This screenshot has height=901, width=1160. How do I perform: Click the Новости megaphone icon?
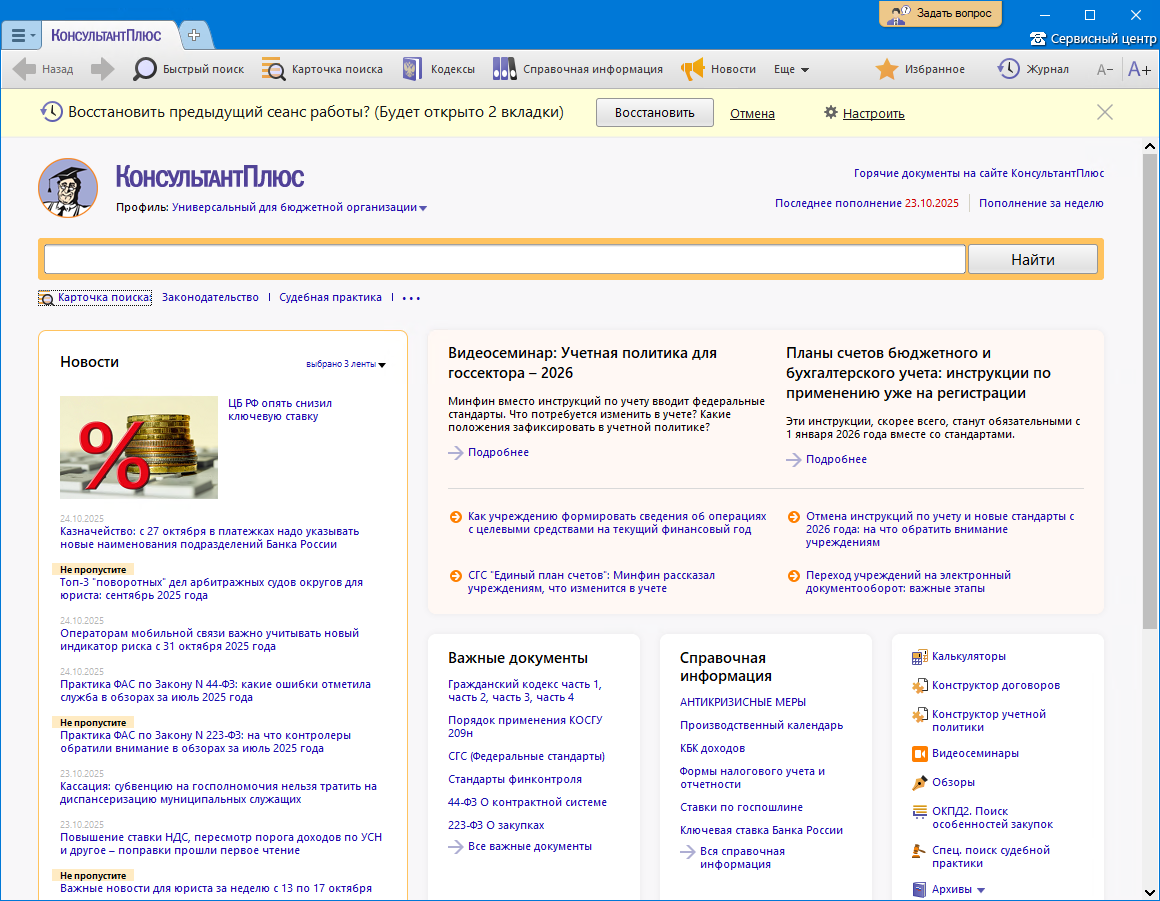[x=693, y=69]
